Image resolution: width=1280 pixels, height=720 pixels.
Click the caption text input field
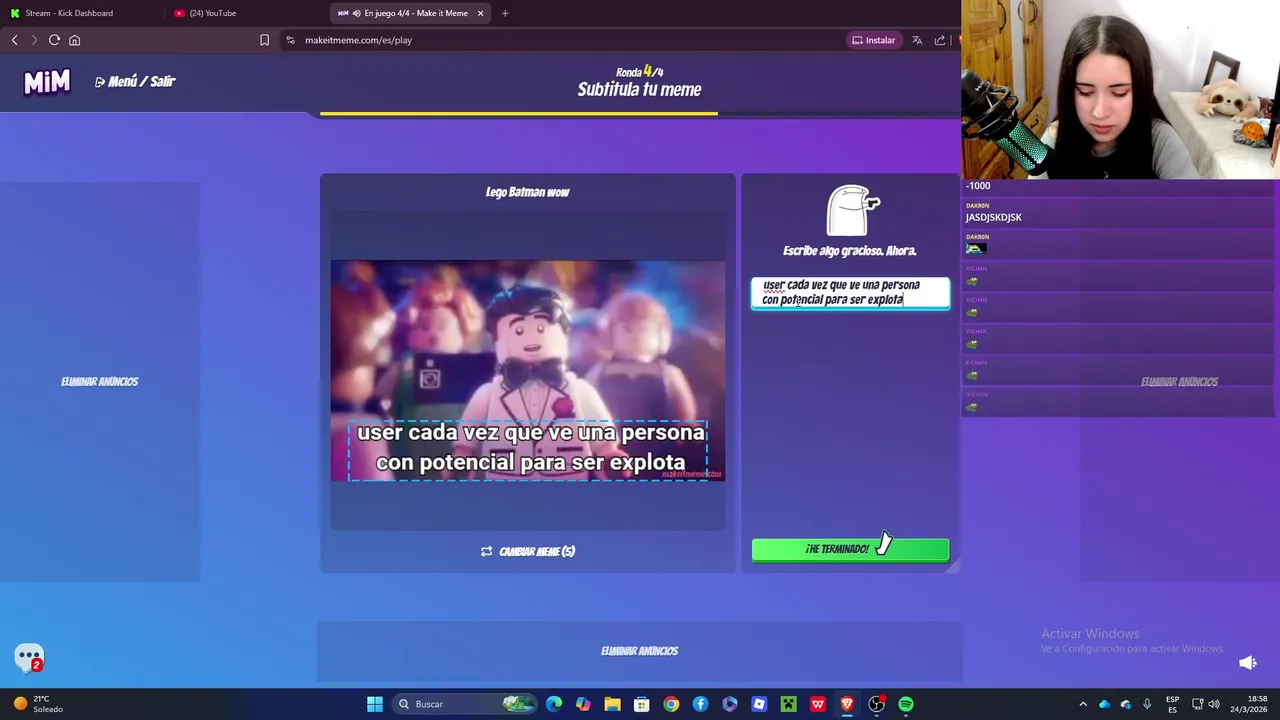[x=850, y=293]
